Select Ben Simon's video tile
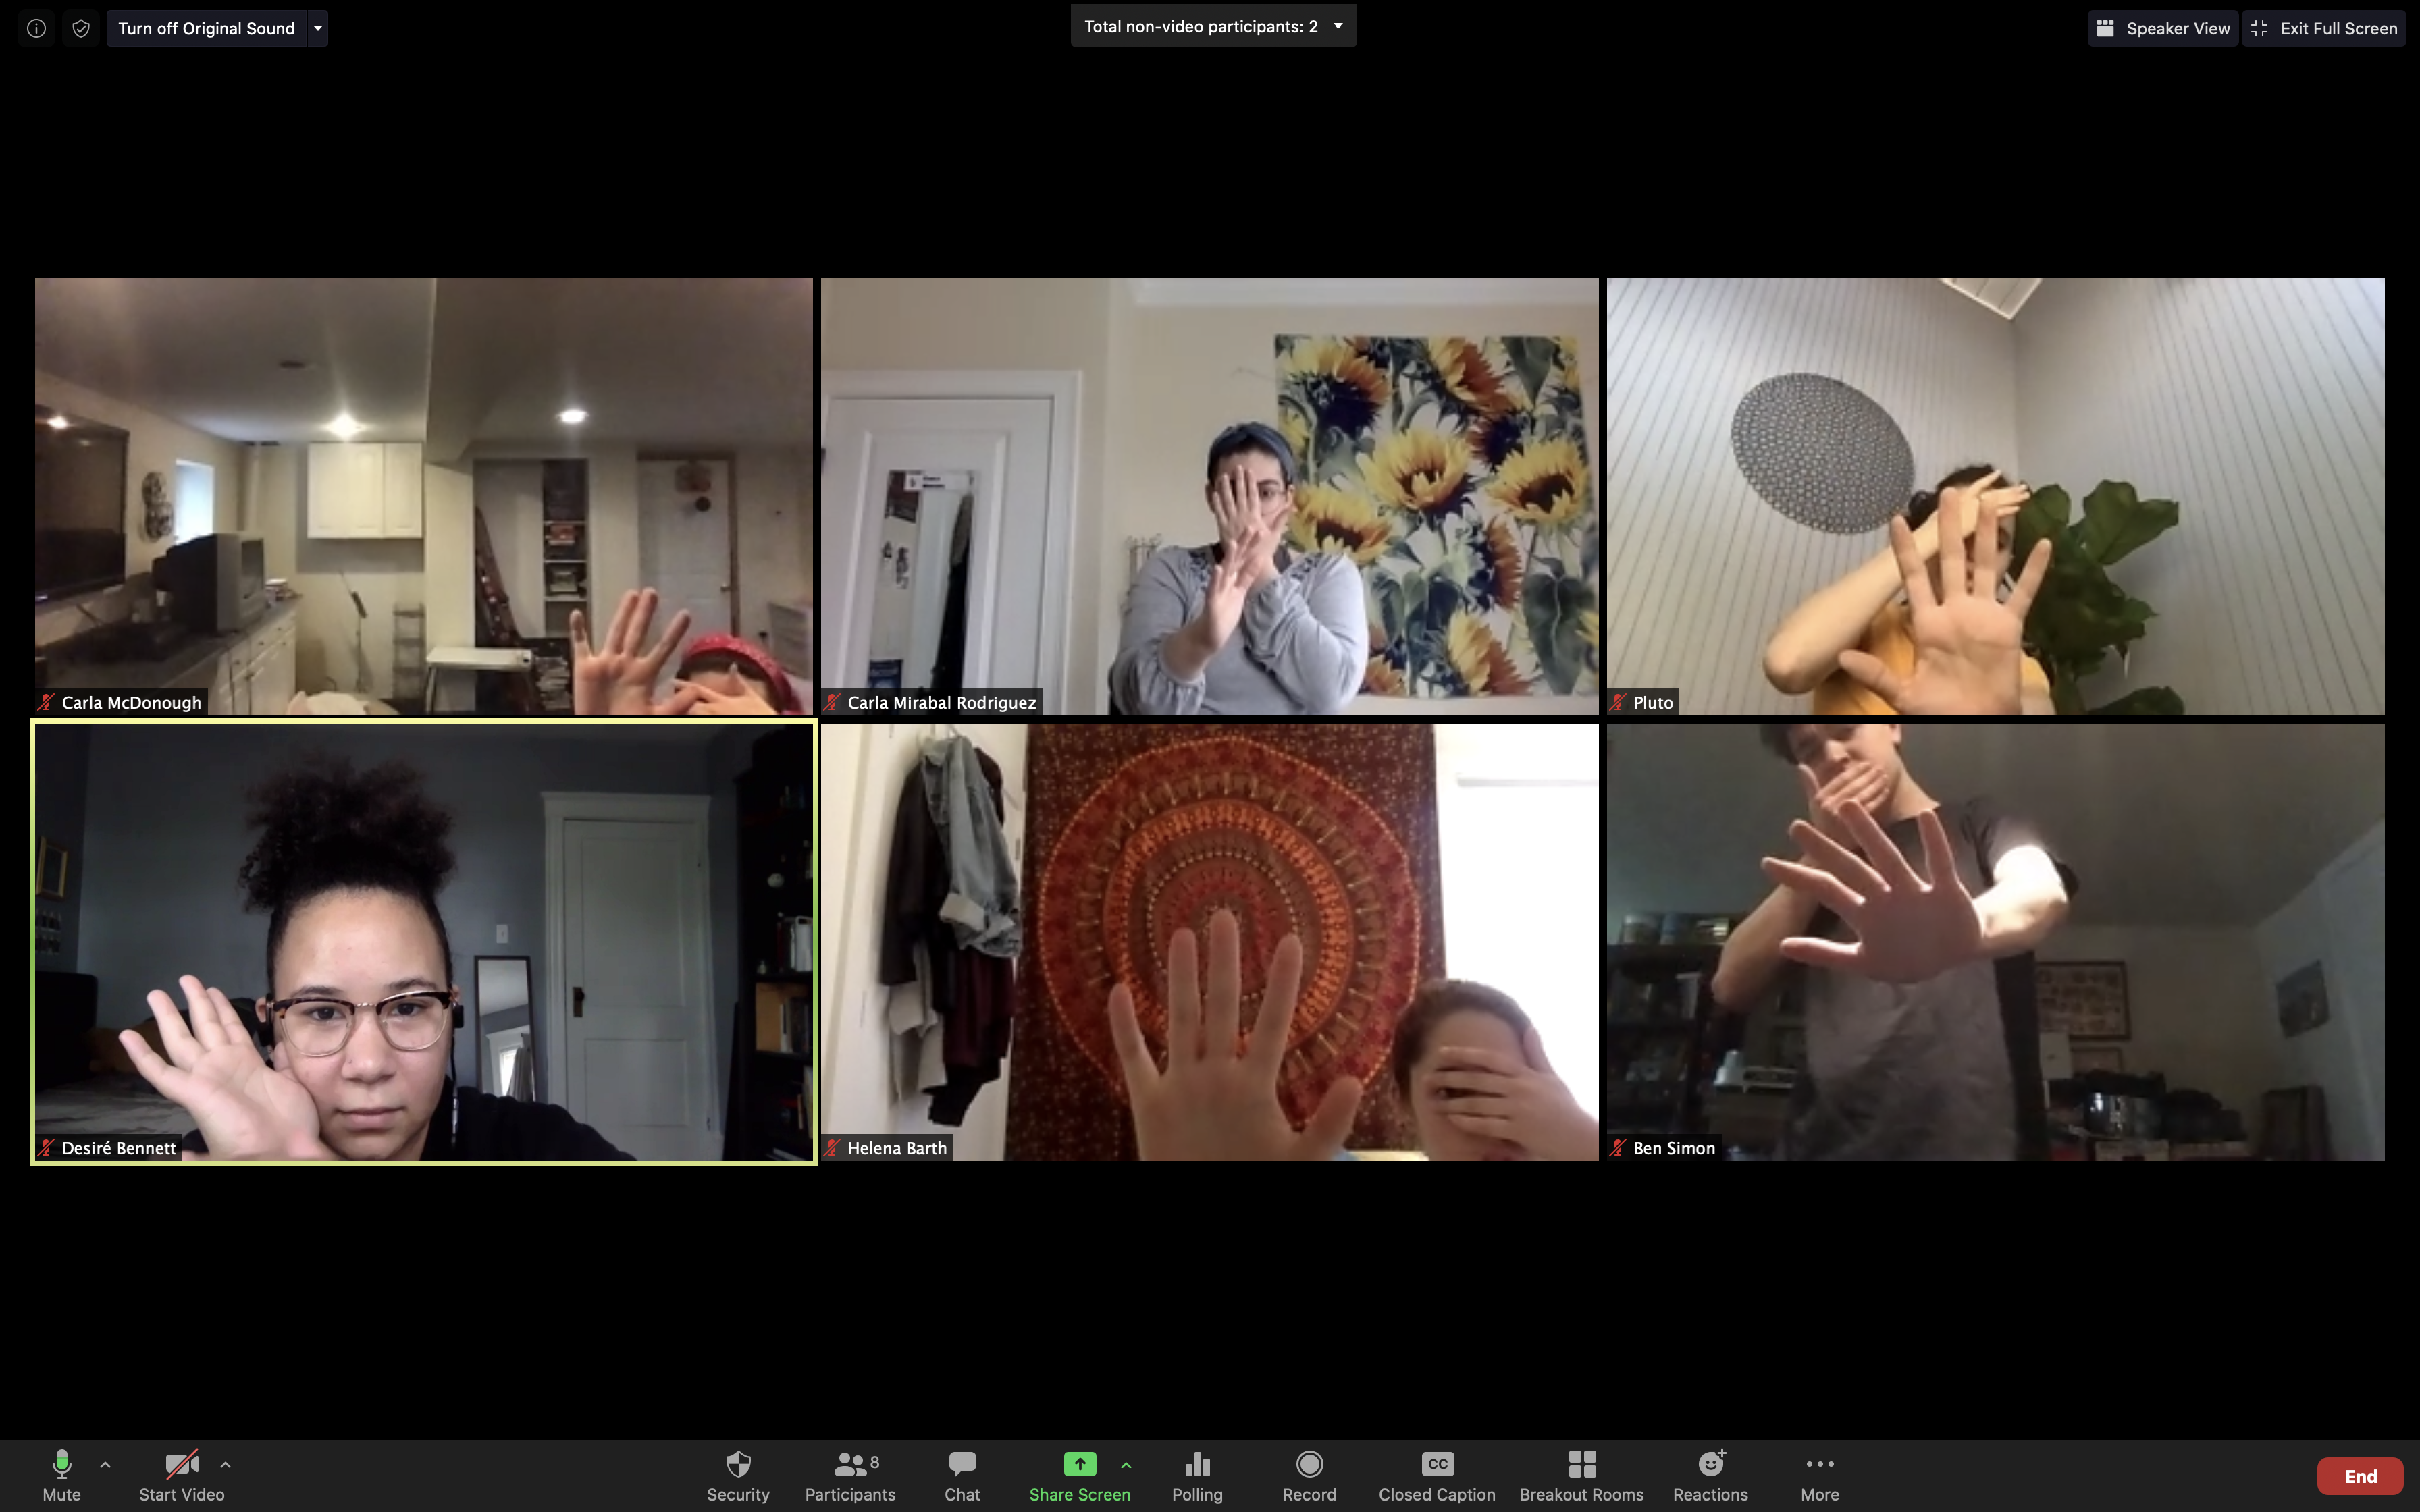This screenshot has height=1512, width=2420. pos(1996,942)
